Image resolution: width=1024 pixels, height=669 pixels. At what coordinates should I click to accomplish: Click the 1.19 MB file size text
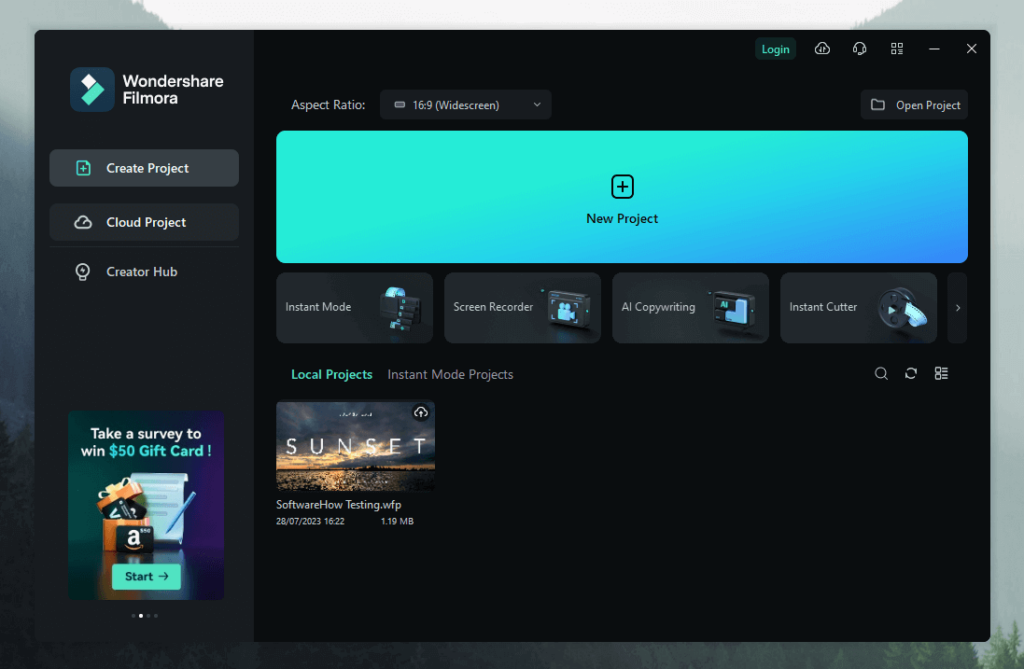[x=397, y=521]
